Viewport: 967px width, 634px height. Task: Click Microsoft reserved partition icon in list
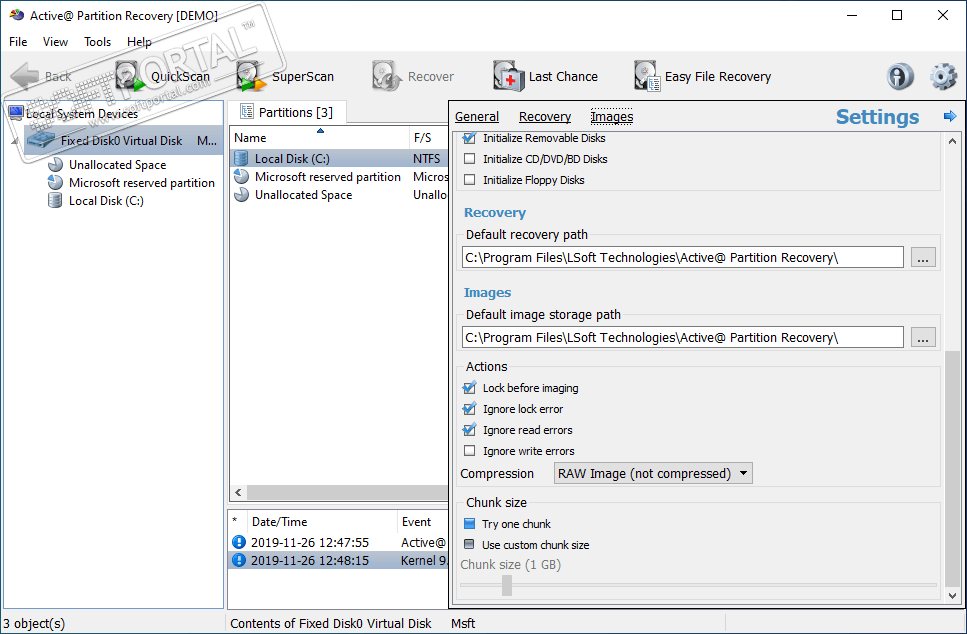click(x=241, y=176)
